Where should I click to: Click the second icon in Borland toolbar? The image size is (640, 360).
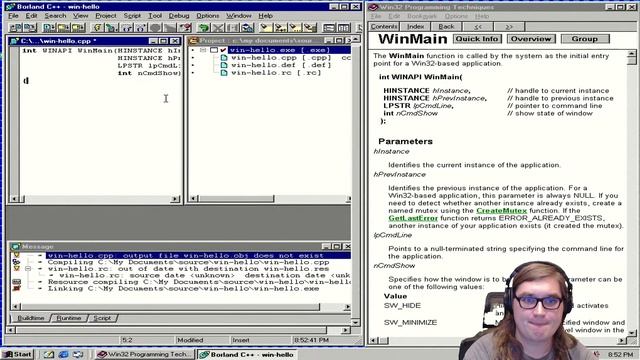pos(30,28)
